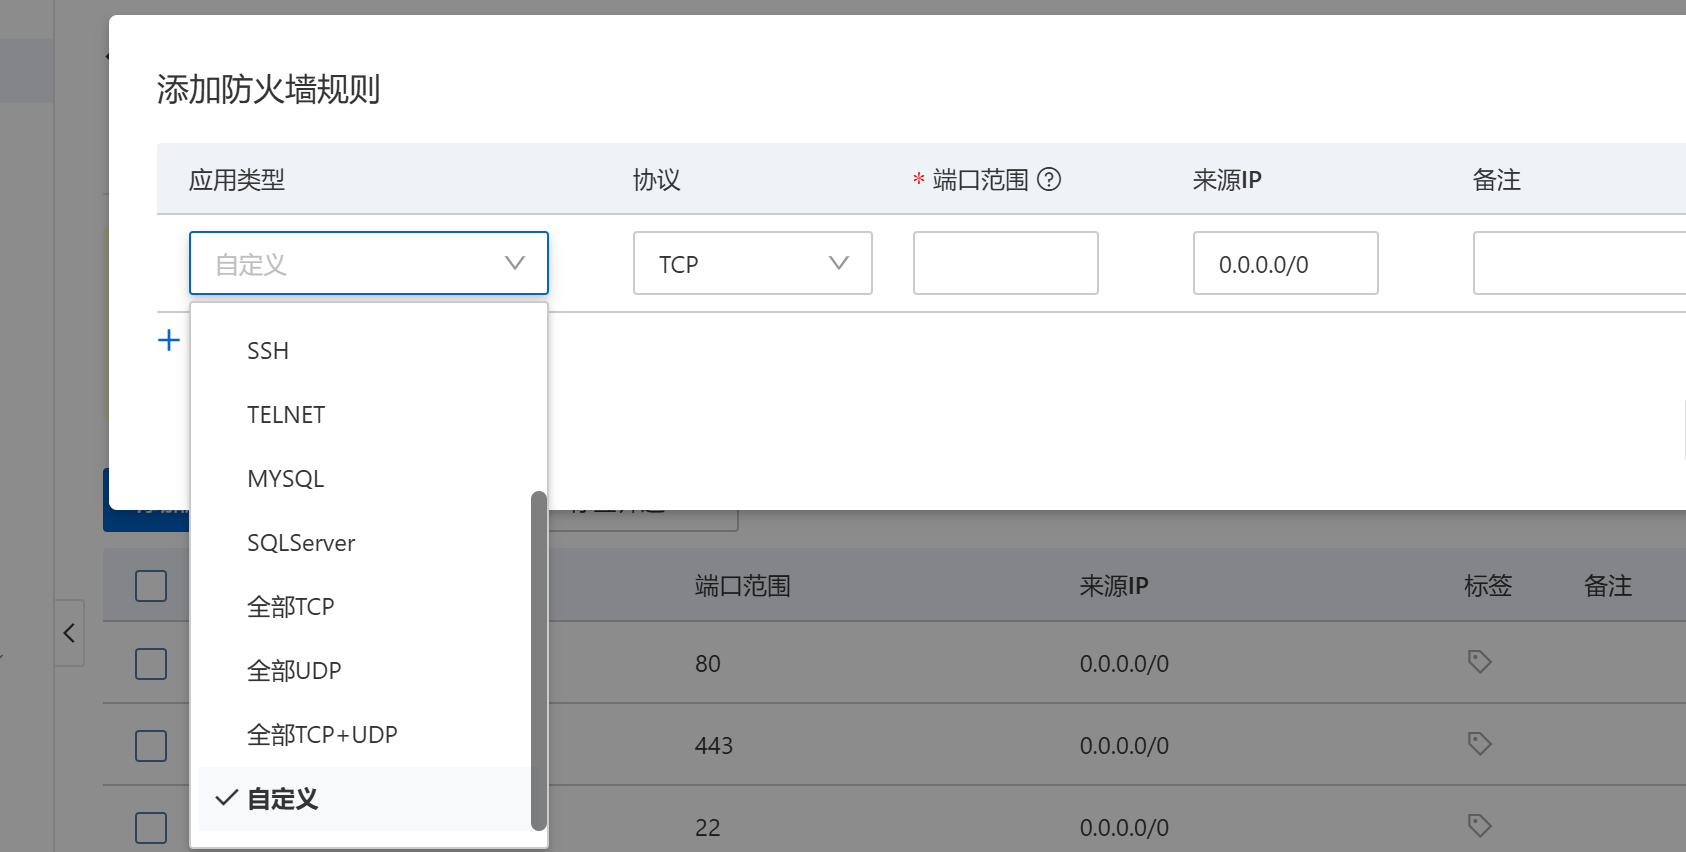Click the tag icon in port 80 row
Image resolution: width=1686 pixels, height=852 pixels.
click(x=1479, y=661)
